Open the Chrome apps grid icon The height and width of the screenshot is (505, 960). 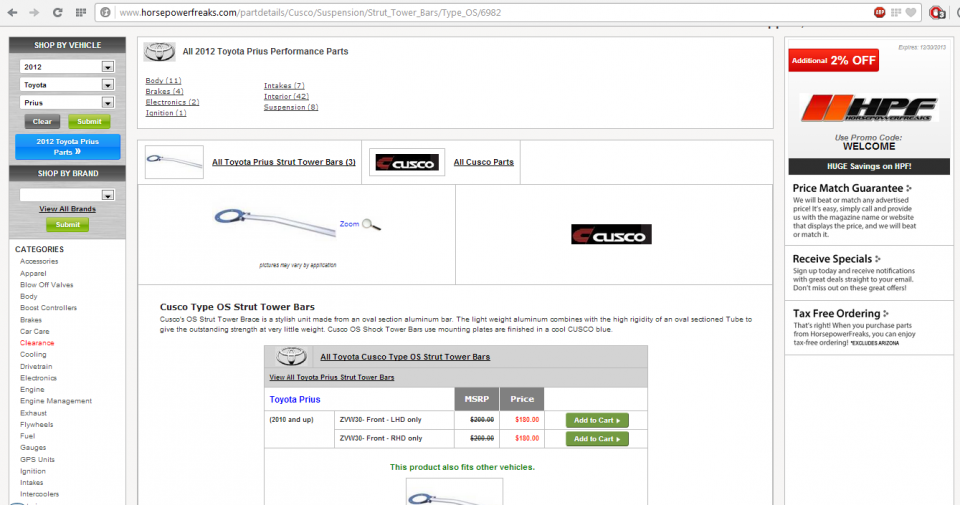(79, 13)
